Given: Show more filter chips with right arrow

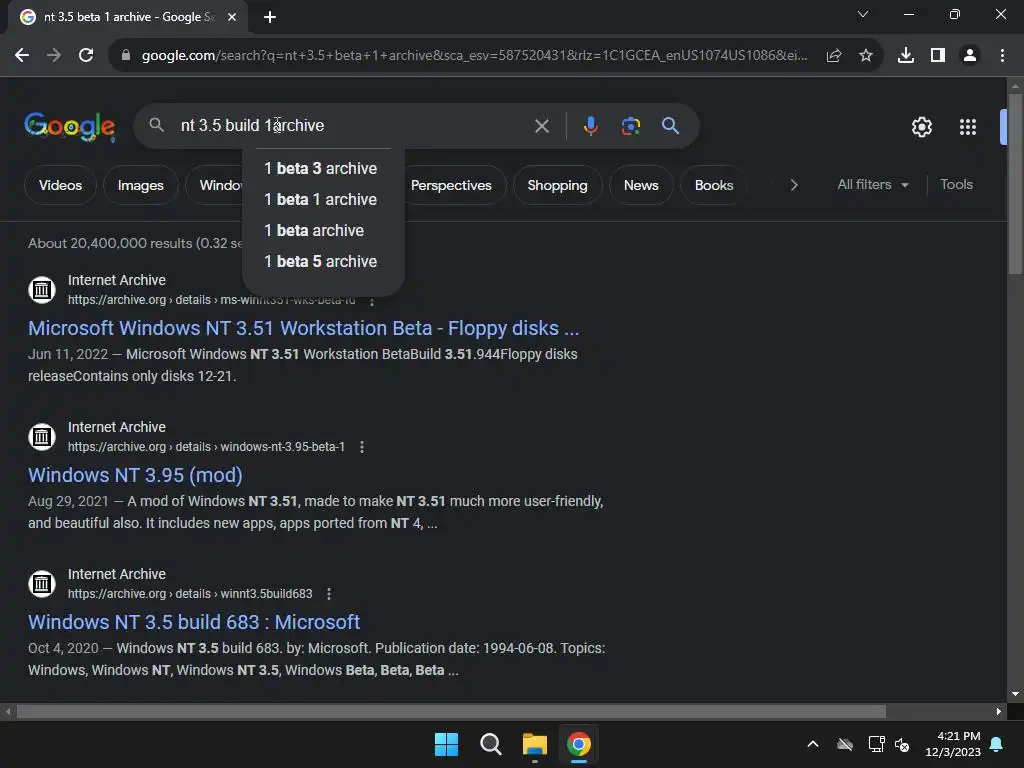Looking at the screenshot, I should [793, 185].
